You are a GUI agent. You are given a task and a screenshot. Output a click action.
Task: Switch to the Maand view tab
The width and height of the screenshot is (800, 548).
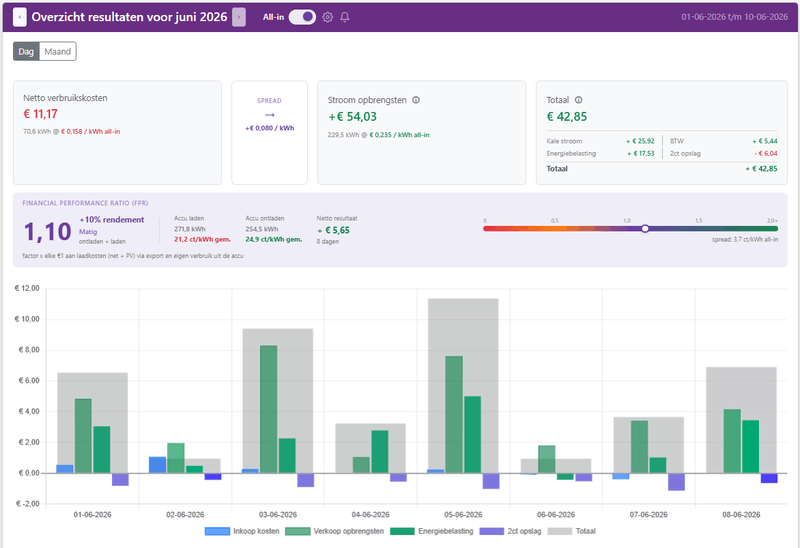point(58,52)
